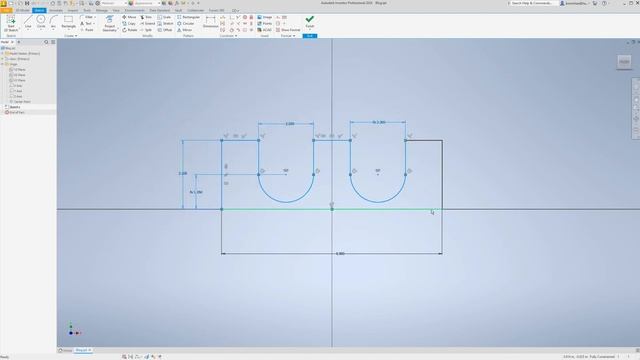The image size is (640, 360).
Task: Select Sketch1 in browser tree
Action: (13, 107)
